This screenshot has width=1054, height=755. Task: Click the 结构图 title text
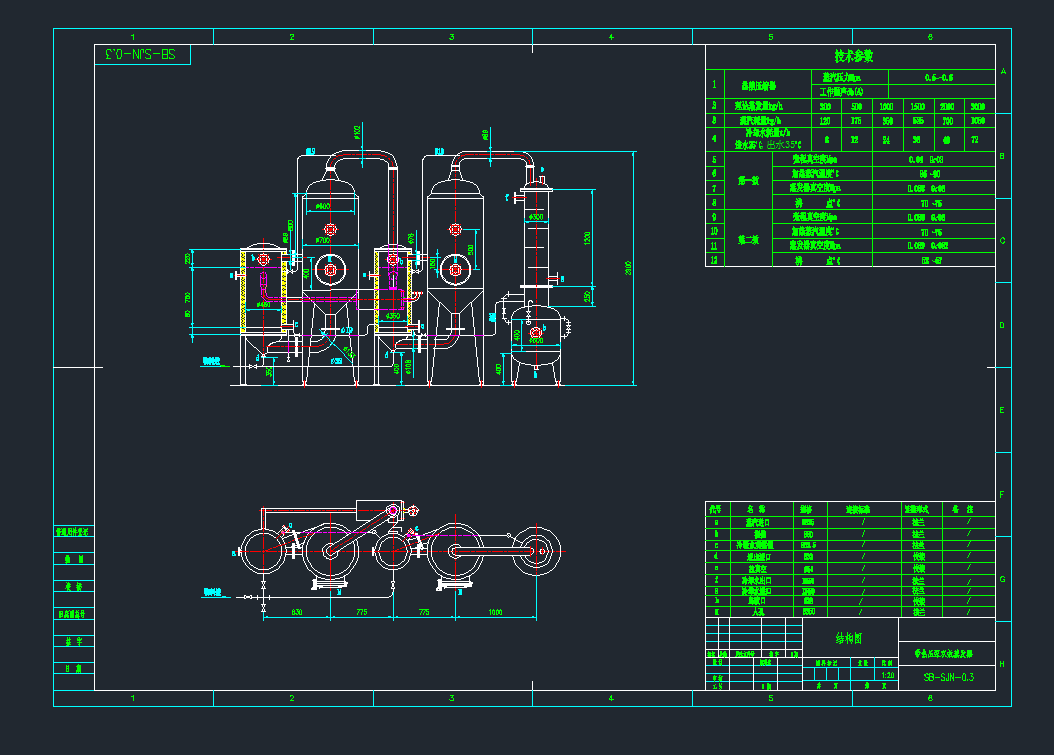tap(849, 637)
